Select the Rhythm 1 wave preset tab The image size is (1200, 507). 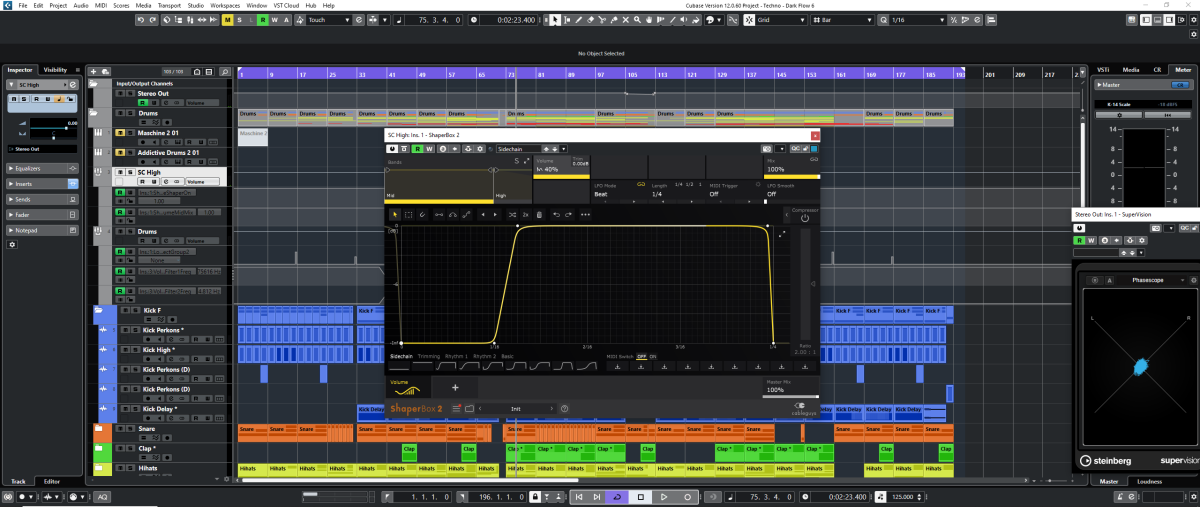coord(456,356)
